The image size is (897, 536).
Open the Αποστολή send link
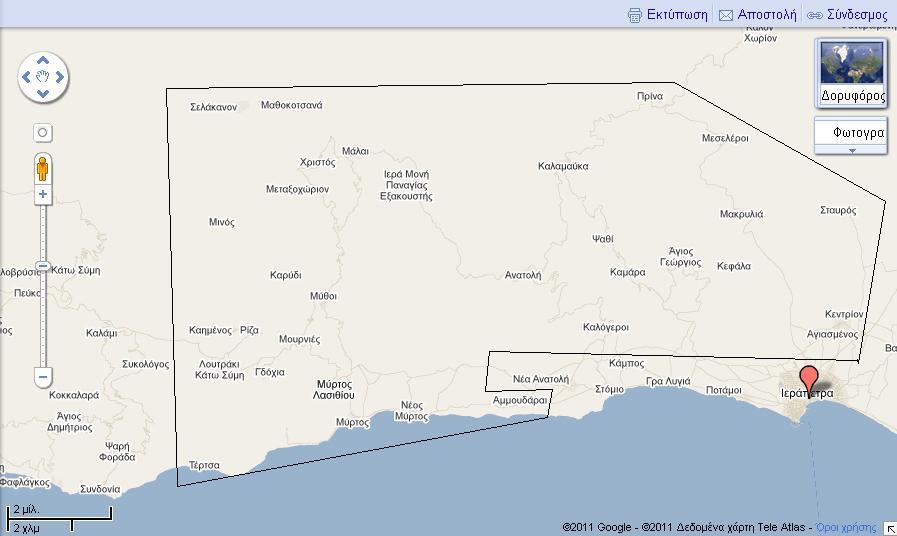click(x=767, y=15)
